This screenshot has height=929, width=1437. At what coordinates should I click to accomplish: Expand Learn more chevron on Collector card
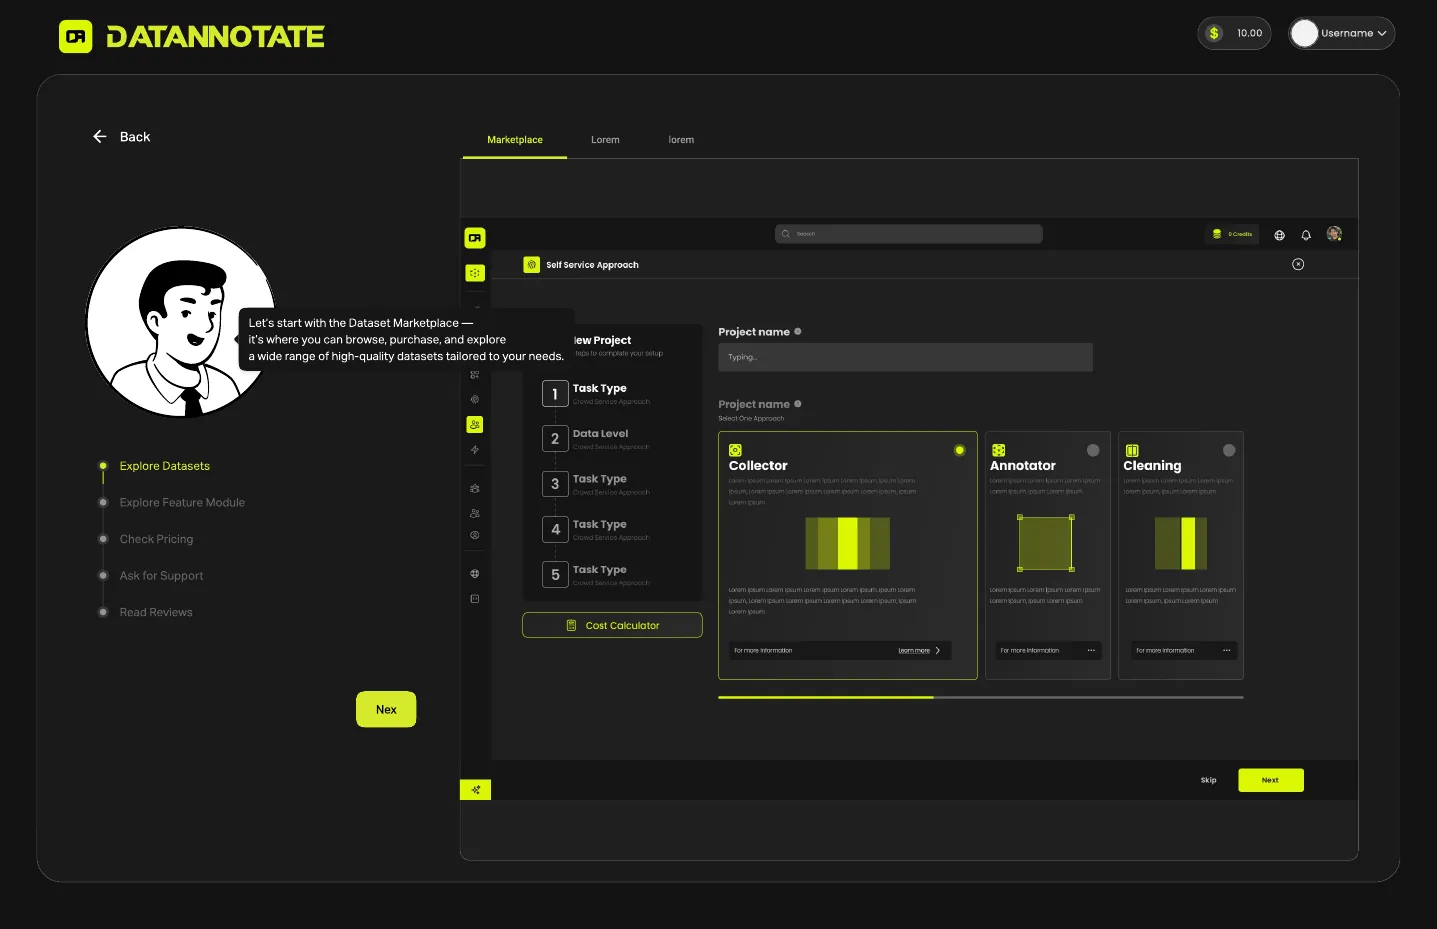click(x=938, y=651)
